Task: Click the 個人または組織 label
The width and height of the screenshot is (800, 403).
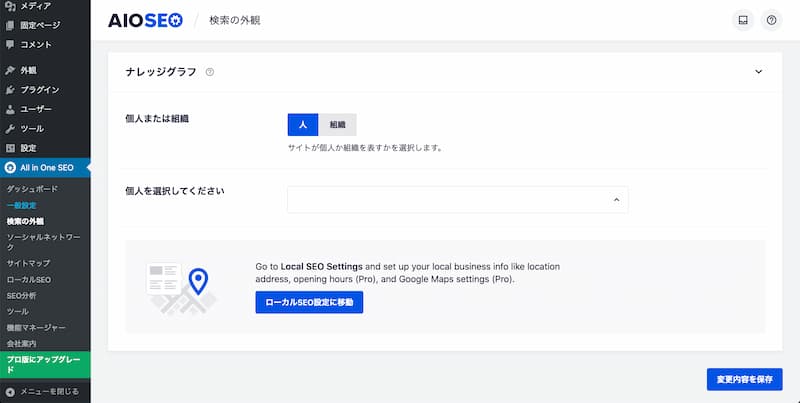Action: click(157, 118)
